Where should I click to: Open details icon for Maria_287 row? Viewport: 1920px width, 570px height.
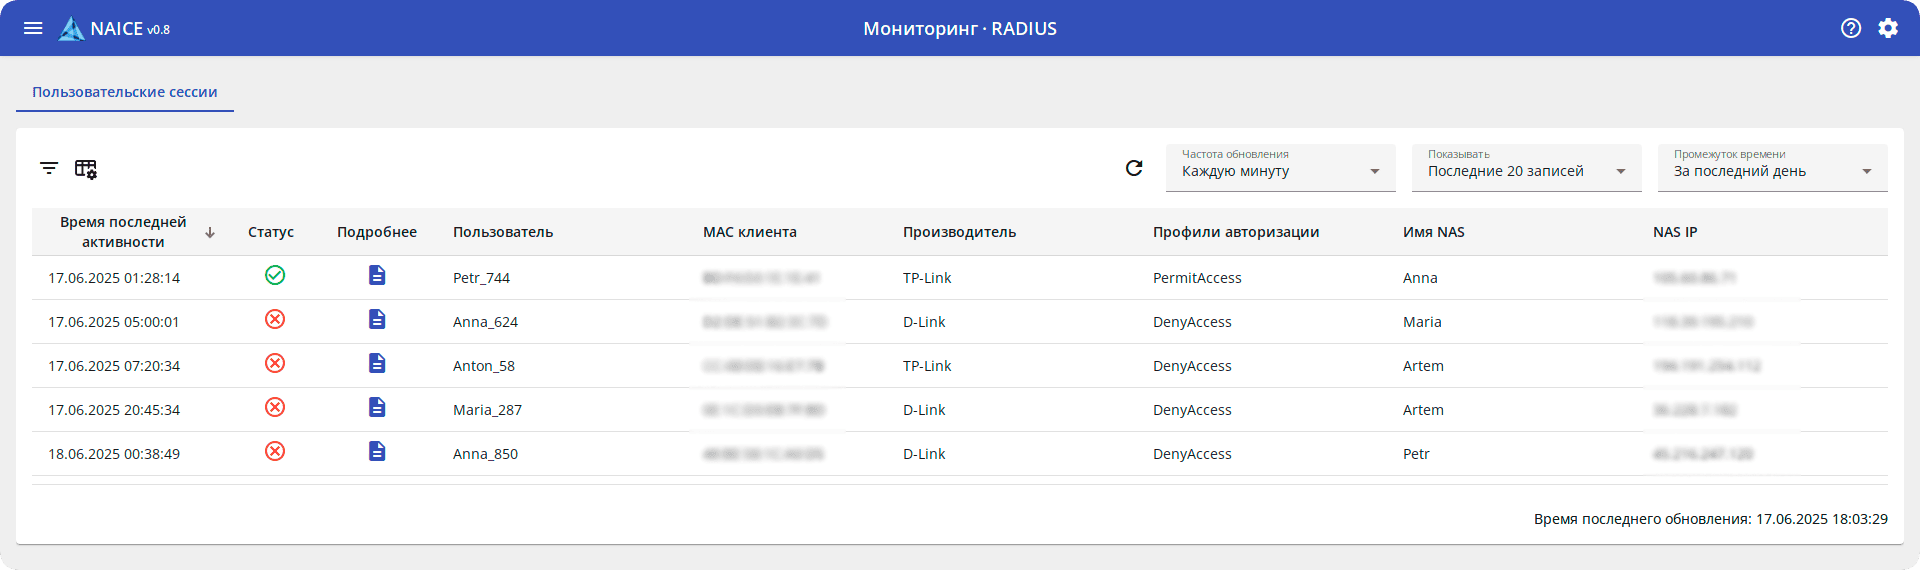point(377,407)
